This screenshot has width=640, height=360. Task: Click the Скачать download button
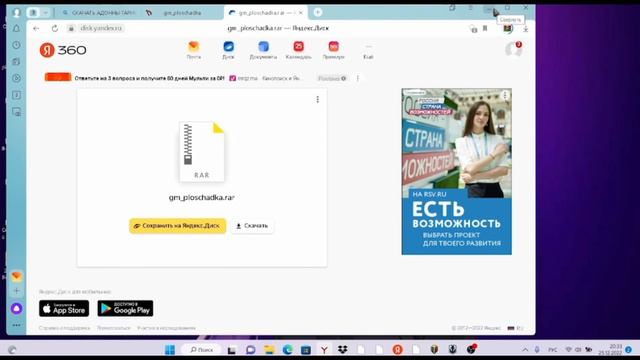point(252,226)
